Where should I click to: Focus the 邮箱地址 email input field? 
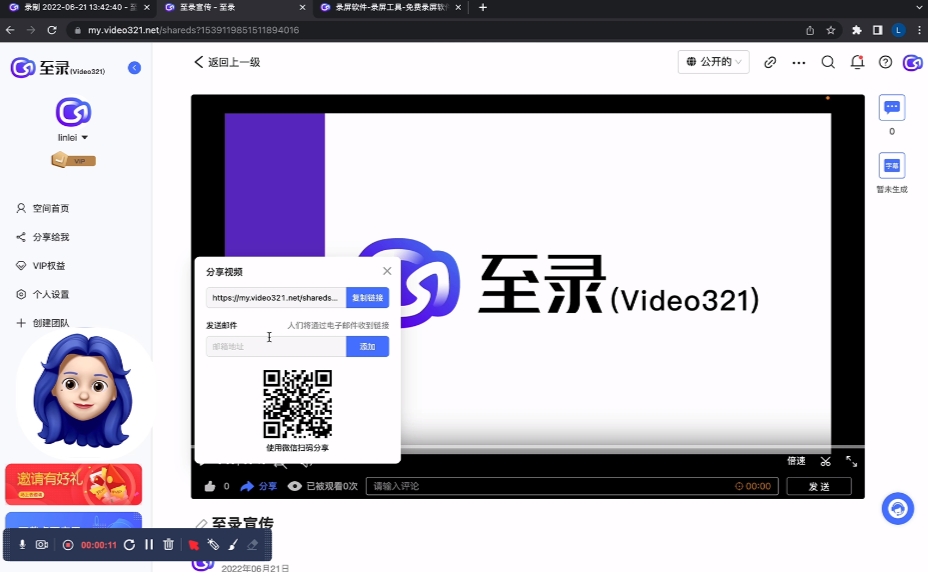click(276, 346)
